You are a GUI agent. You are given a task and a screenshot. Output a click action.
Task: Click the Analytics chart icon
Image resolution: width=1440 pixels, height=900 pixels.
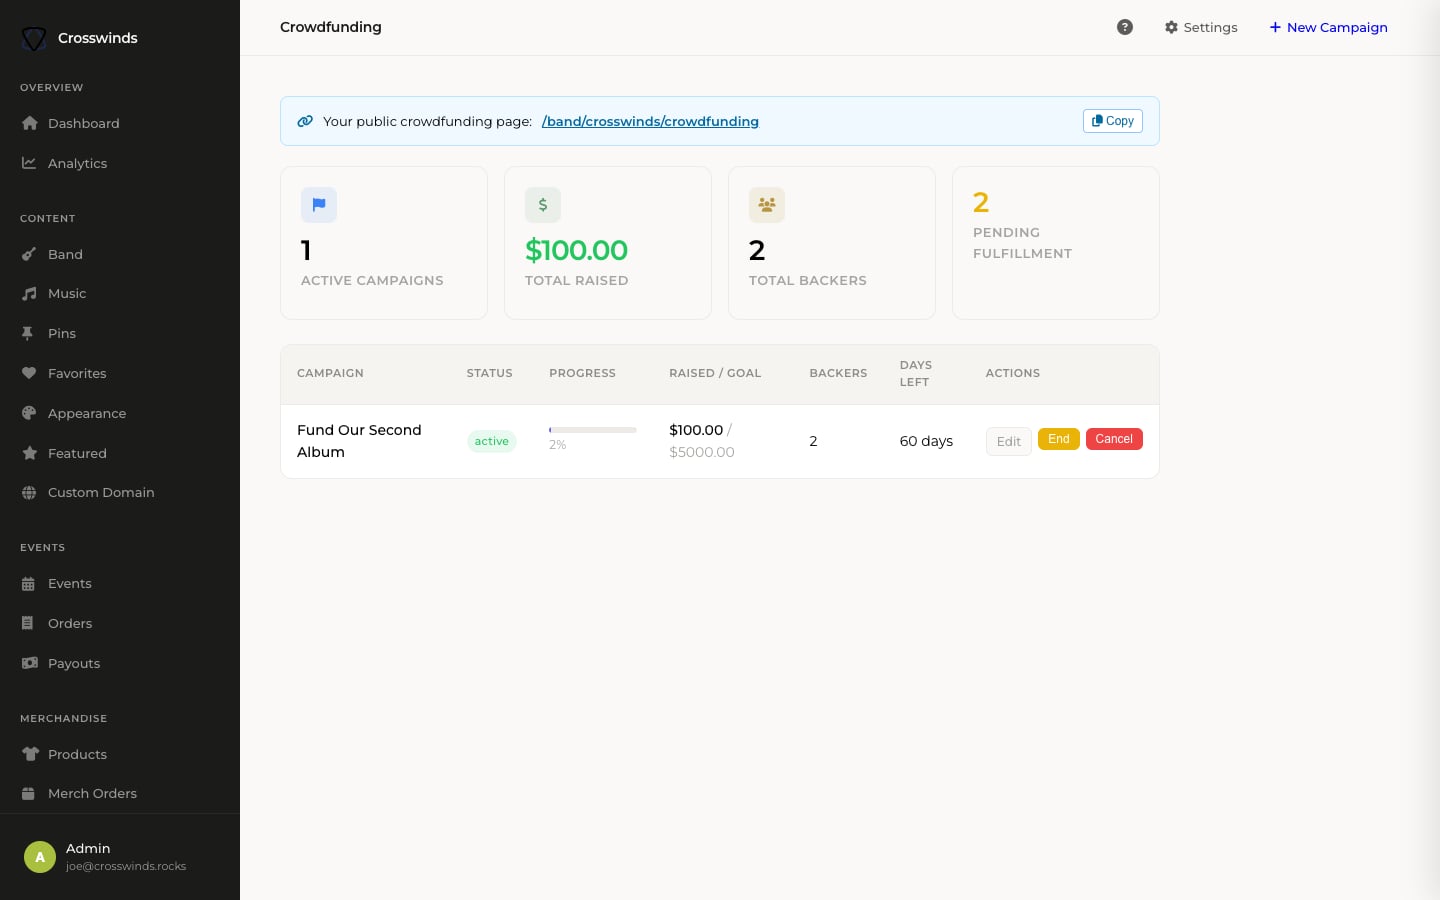click(29, 163)
